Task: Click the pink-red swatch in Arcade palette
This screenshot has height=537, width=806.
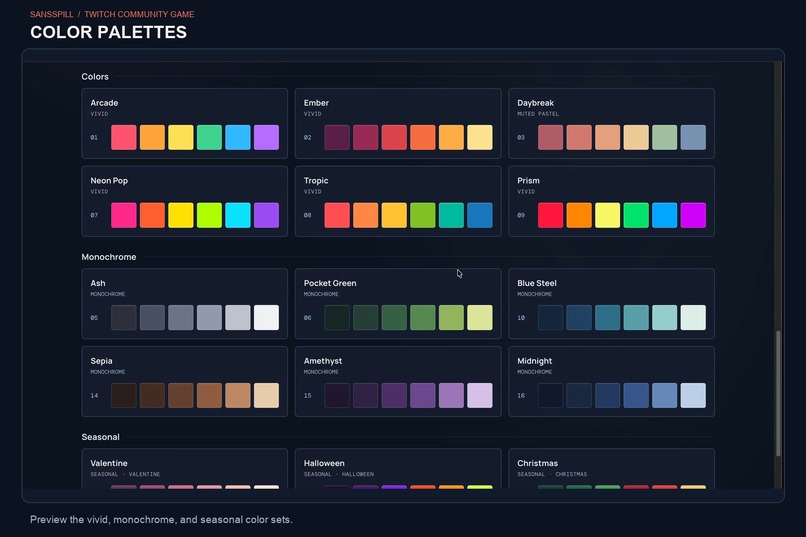Action: (x=124, y=137)
